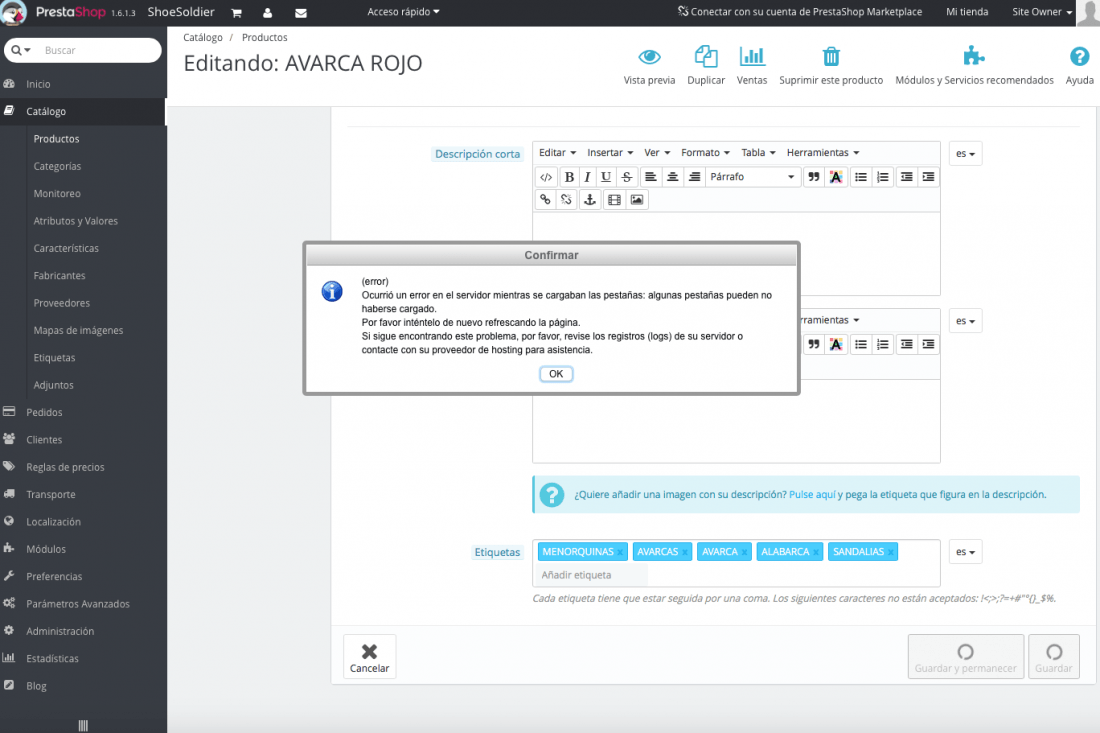Open the envelope messages icon
The height and width of the screenshot is (733, 1100).
pos(301,13)
